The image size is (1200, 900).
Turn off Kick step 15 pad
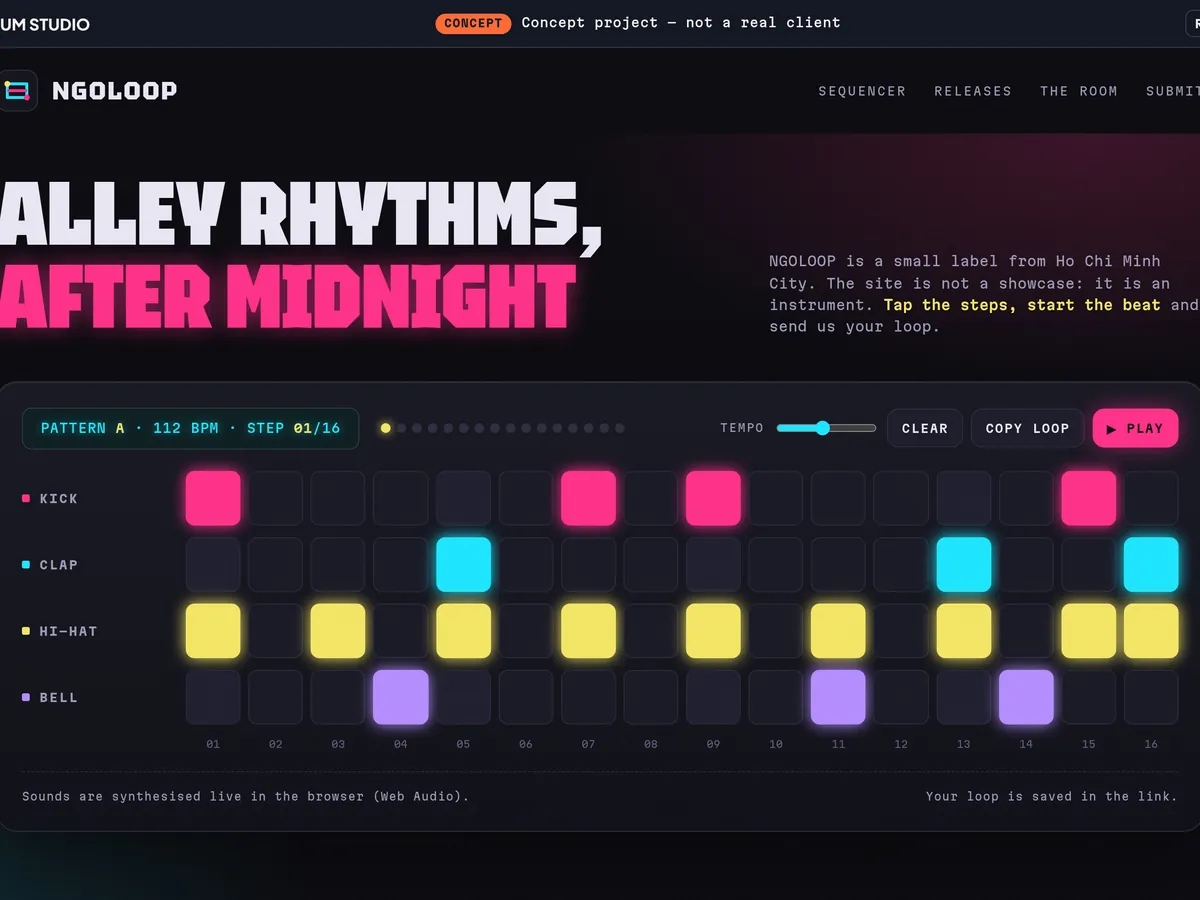[1088, 498]
